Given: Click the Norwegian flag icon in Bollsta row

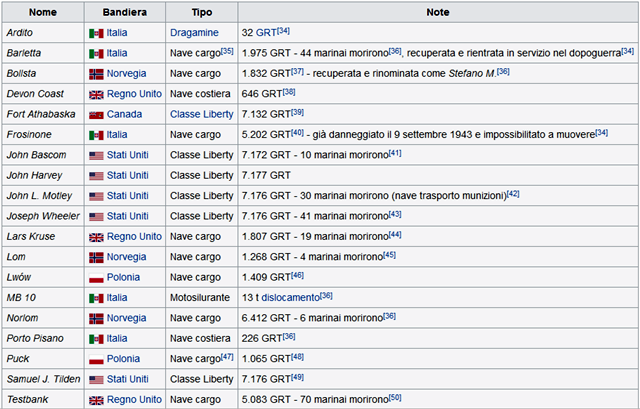Looking at the screenshot, I should 96,74.
